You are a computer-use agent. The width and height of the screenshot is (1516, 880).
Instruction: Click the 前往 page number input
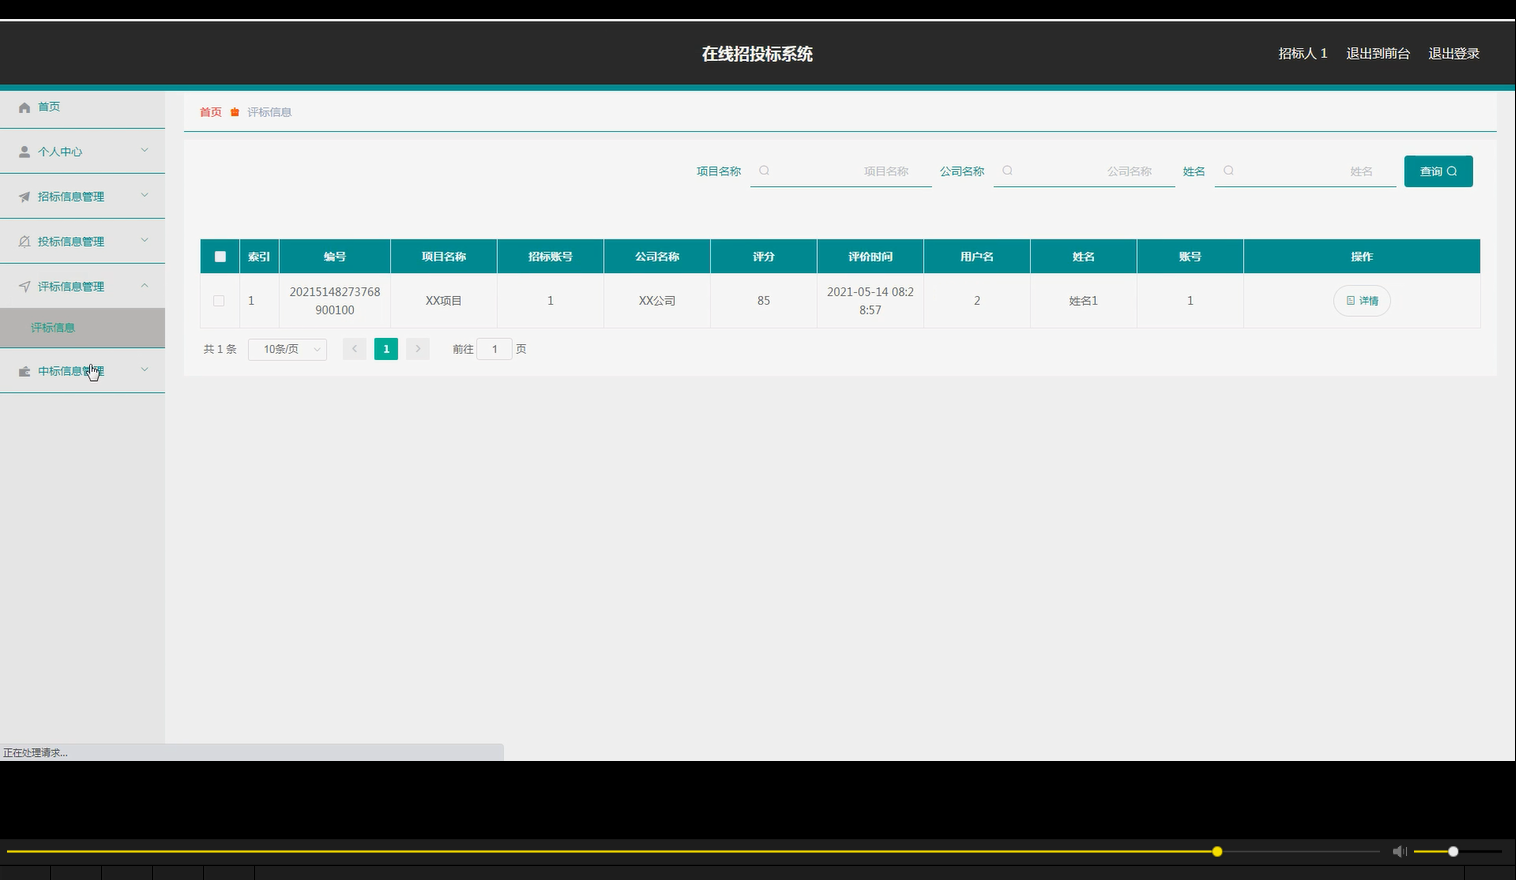494,349
